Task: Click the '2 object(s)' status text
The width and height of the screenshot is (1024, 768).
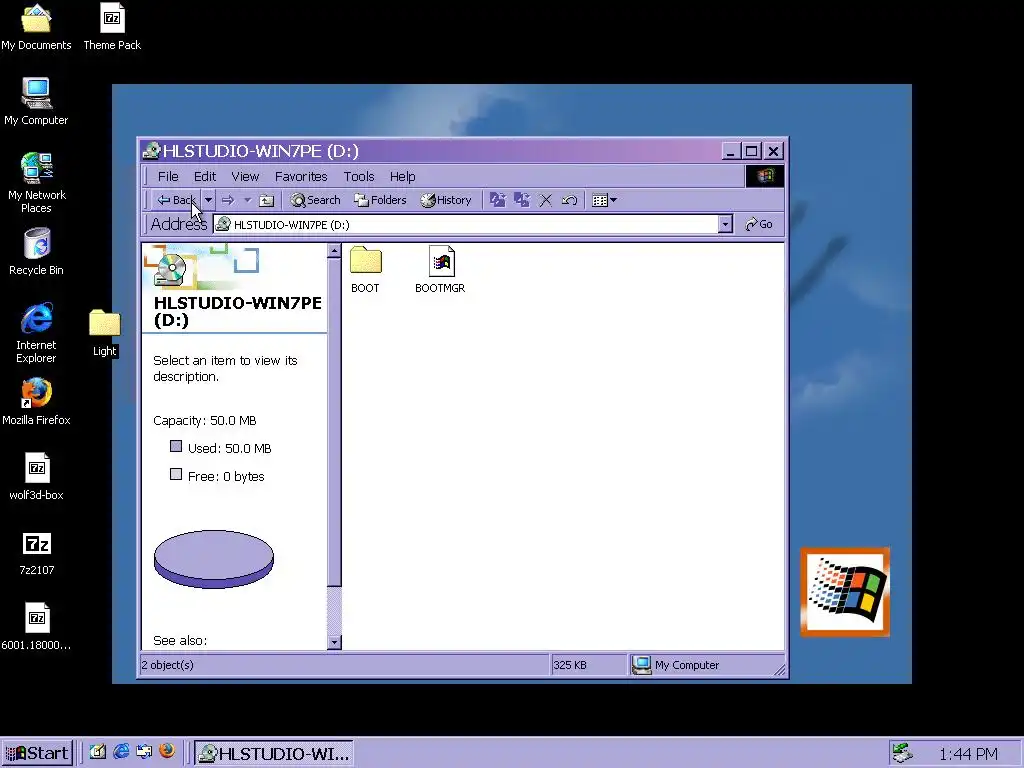Action: [x=168, y=665]
